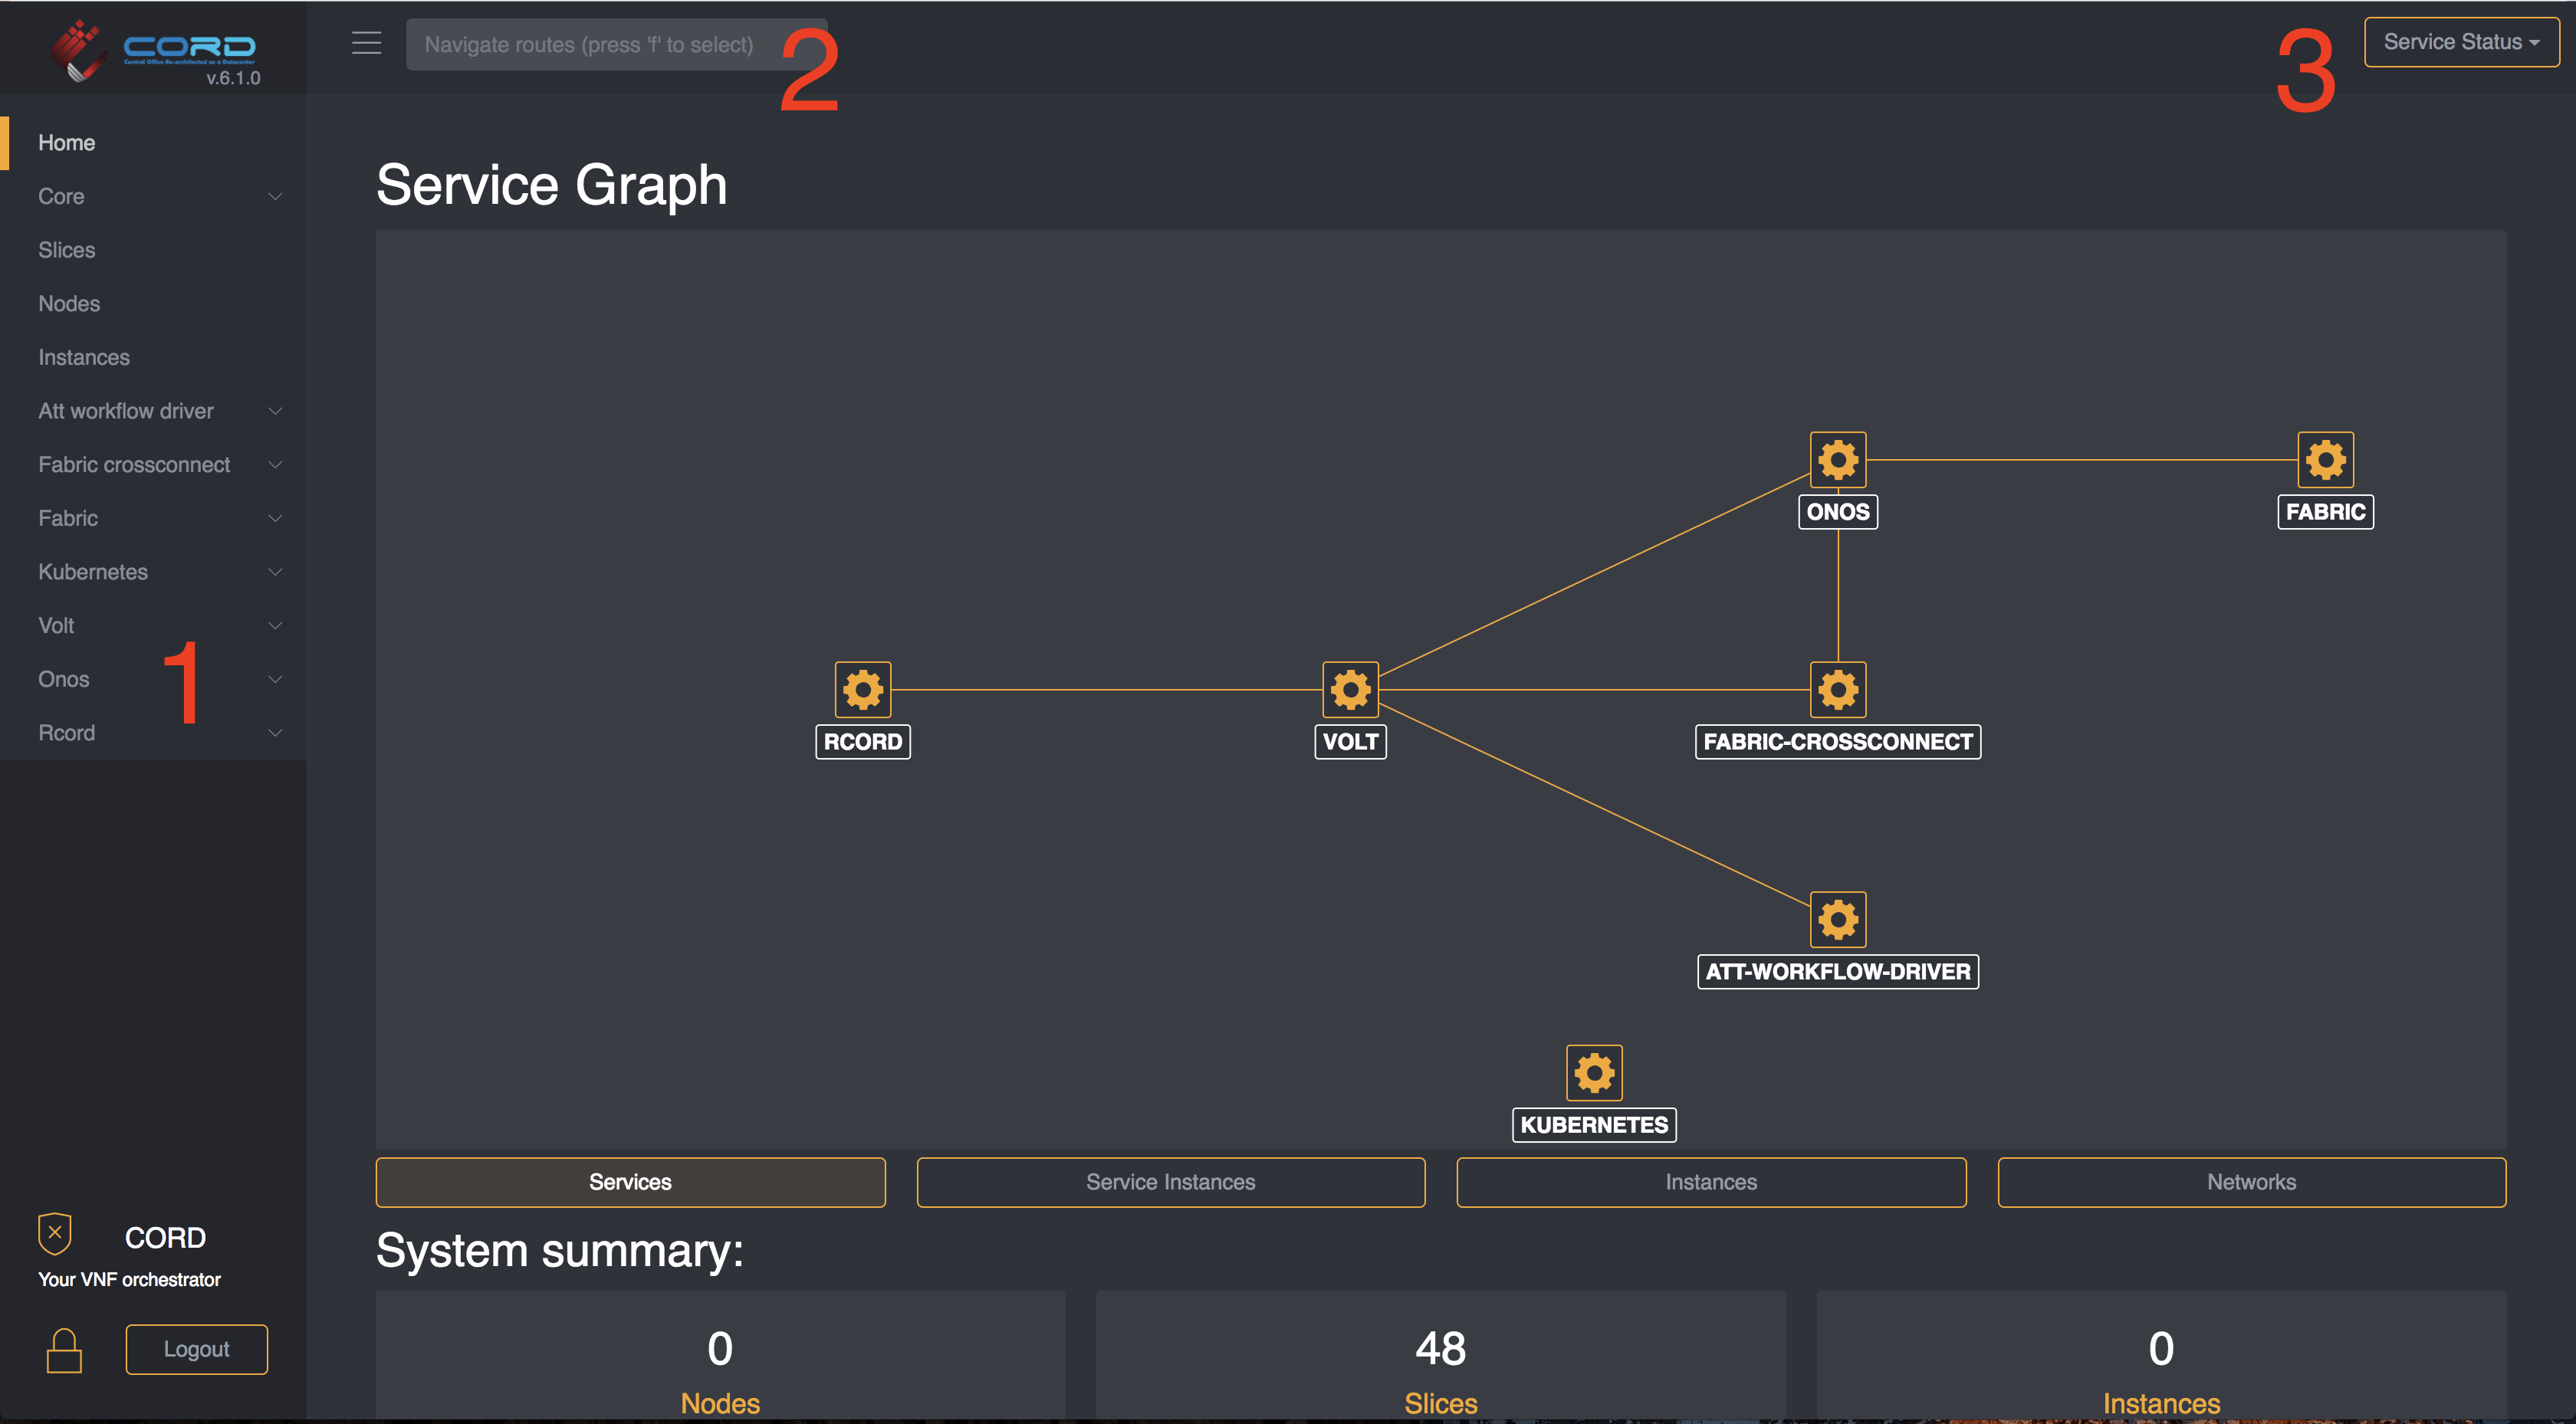Click the Logout button
This screenshot has height=1424, width=2576.
[197, 1349]
